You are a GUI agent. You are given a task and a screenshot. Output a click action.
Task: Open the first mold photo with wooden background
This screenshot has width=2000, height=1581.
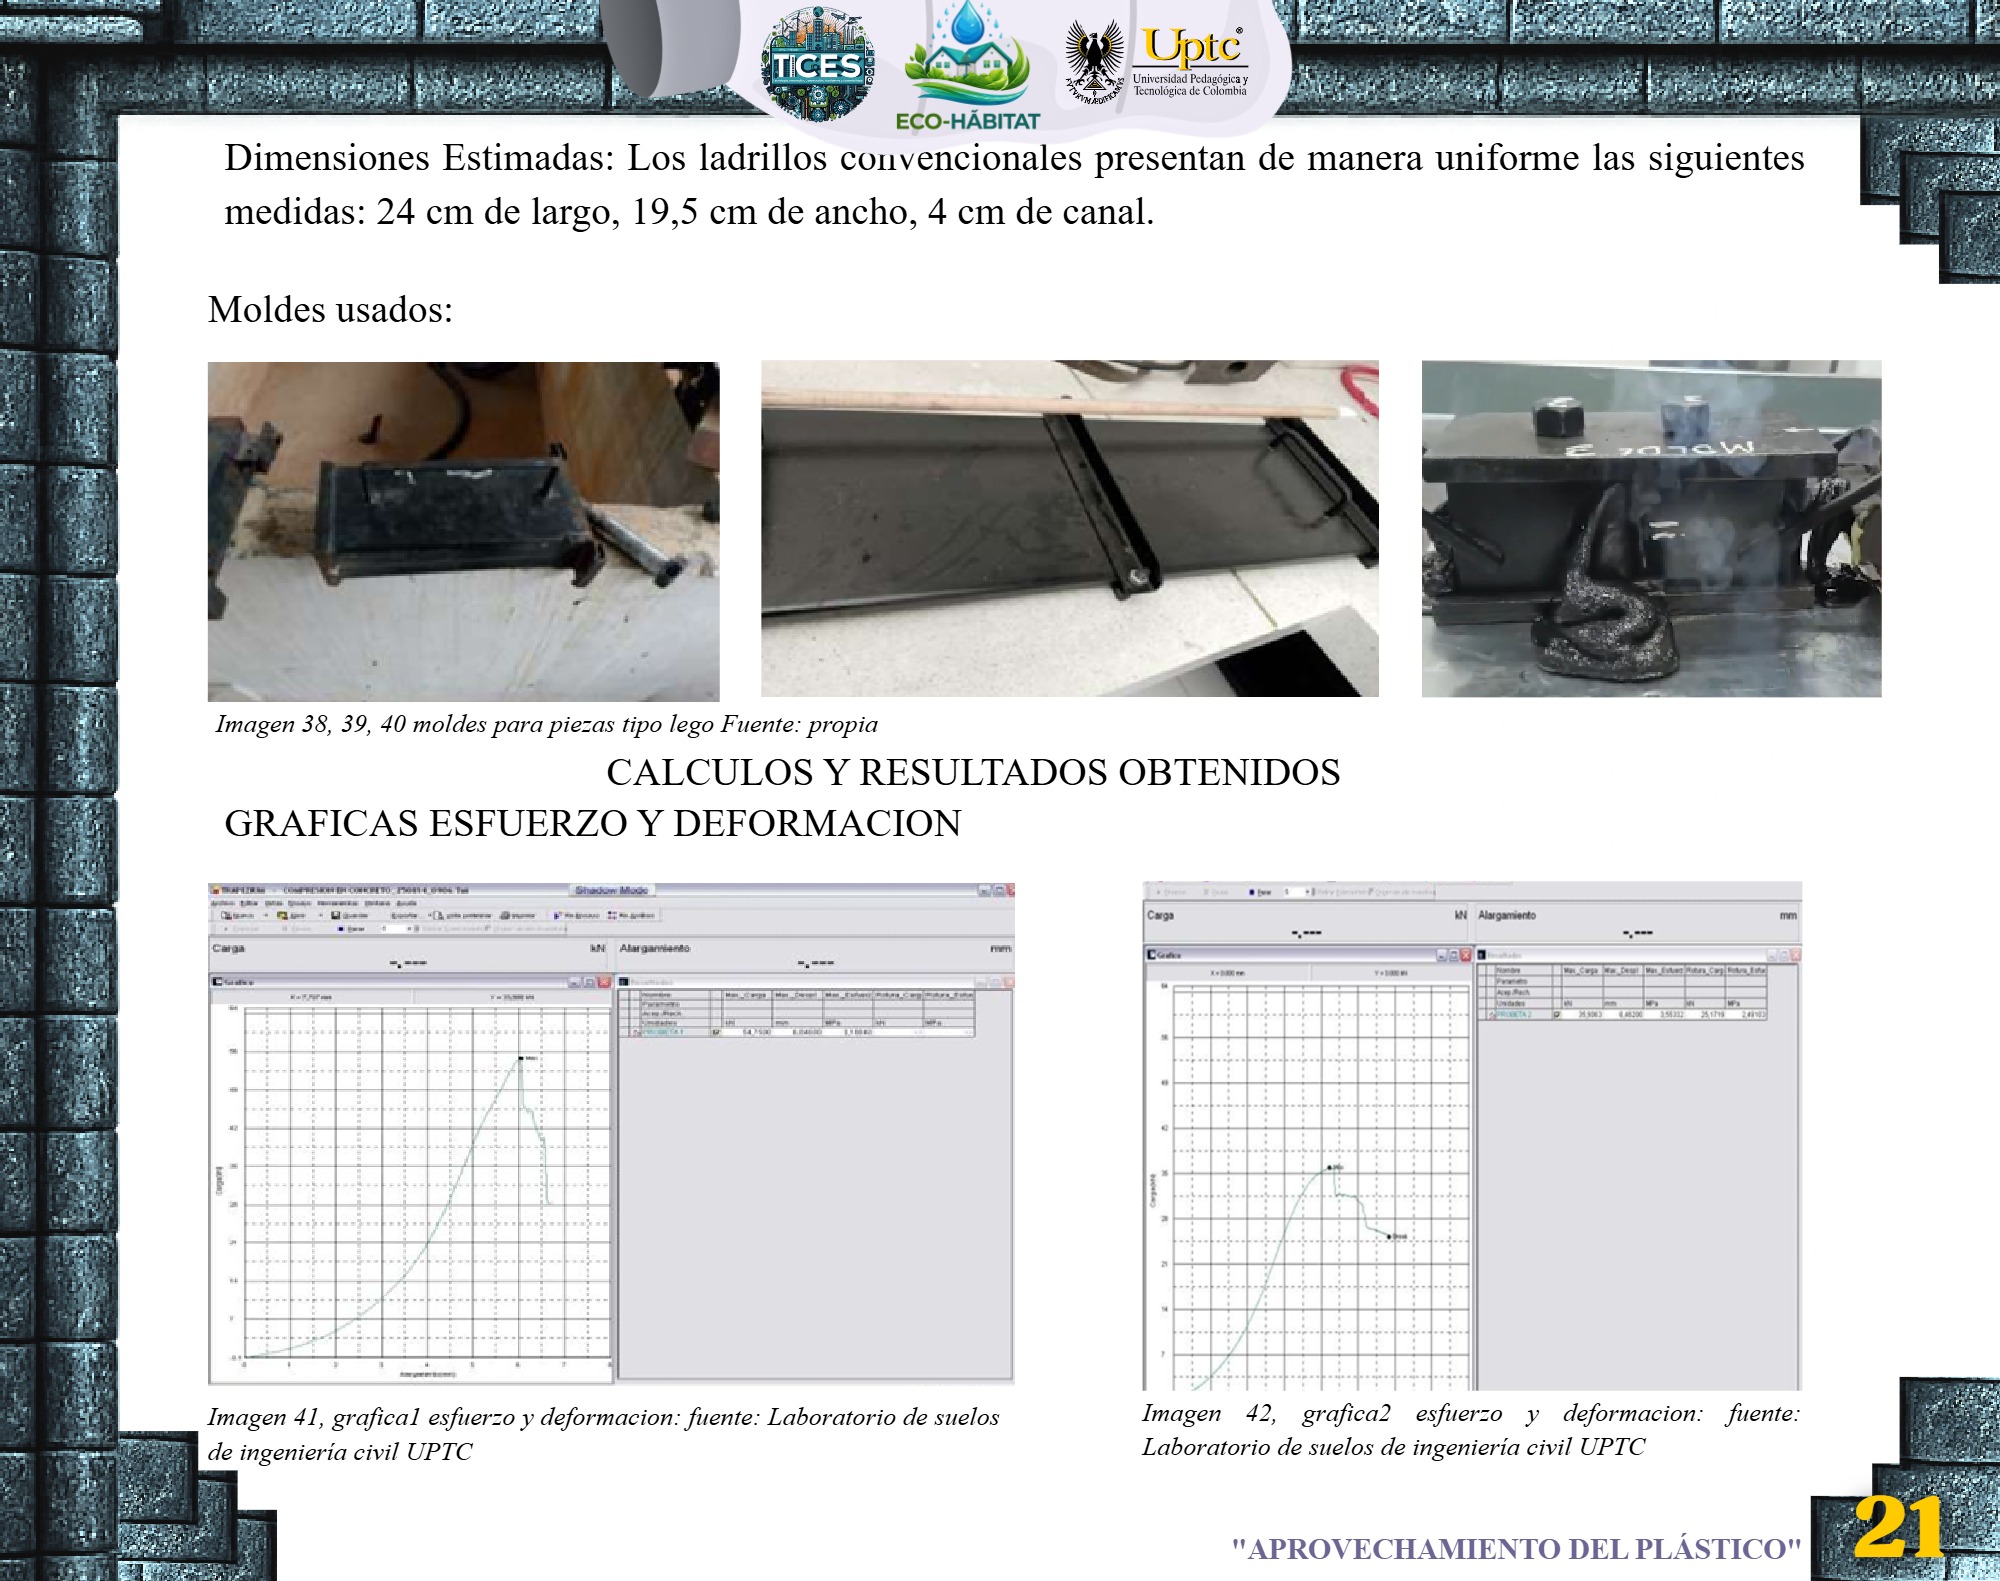(463, 531)
